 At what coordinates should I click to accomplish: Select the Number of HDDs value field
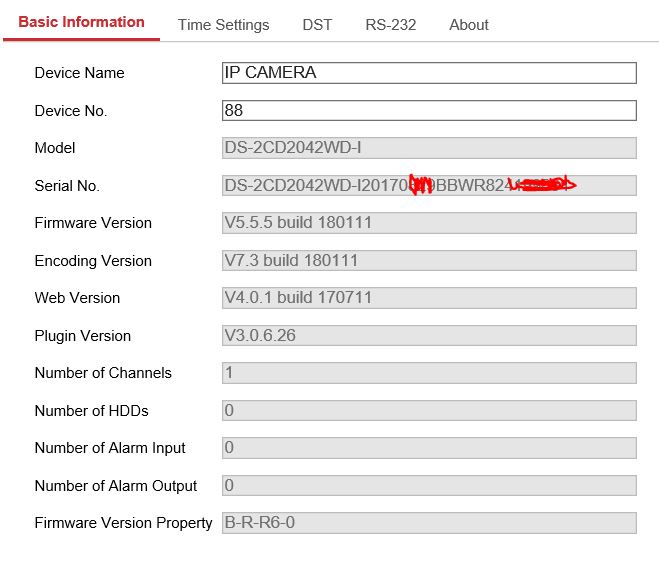pyautogui.click(x=429, y=410)
